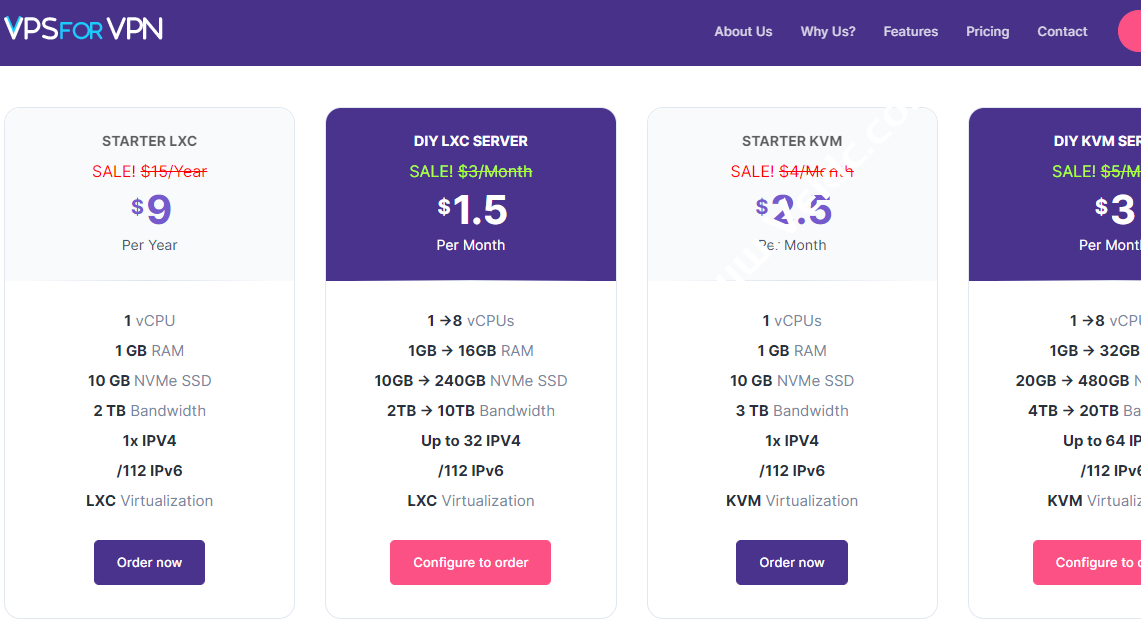
Task: Open the Contact page
Action: 1062,31
